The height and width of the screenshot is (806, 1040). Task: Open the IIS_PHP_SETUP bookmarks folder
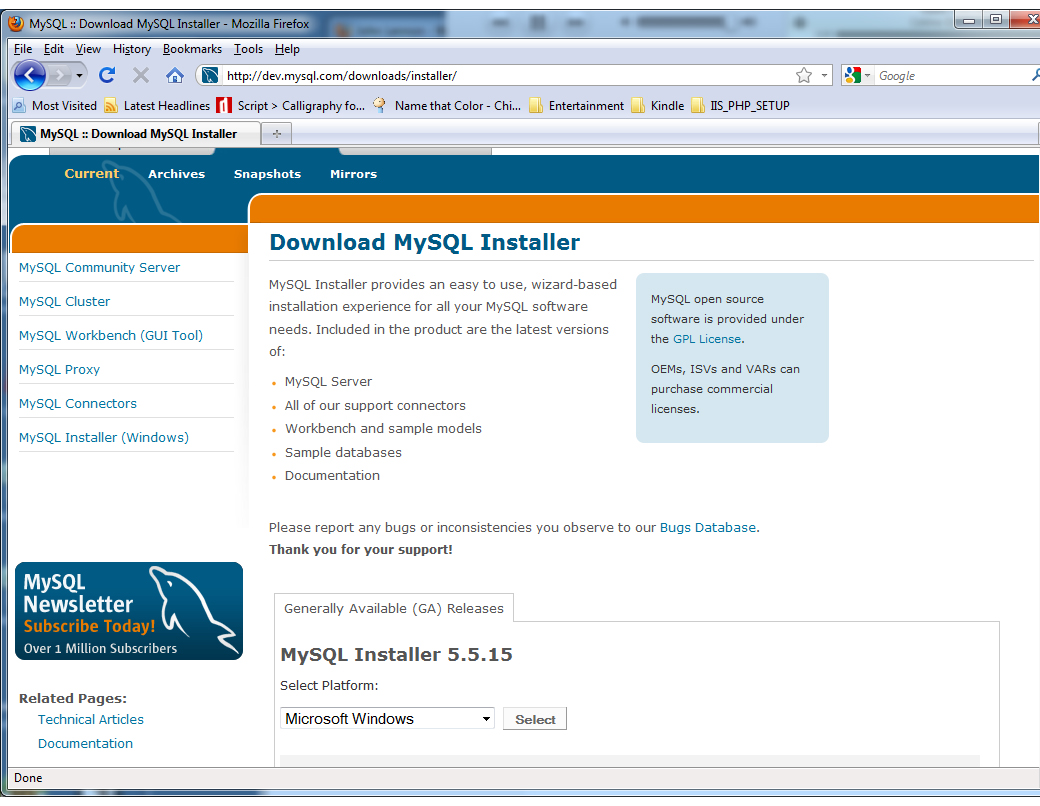point(740,105)
